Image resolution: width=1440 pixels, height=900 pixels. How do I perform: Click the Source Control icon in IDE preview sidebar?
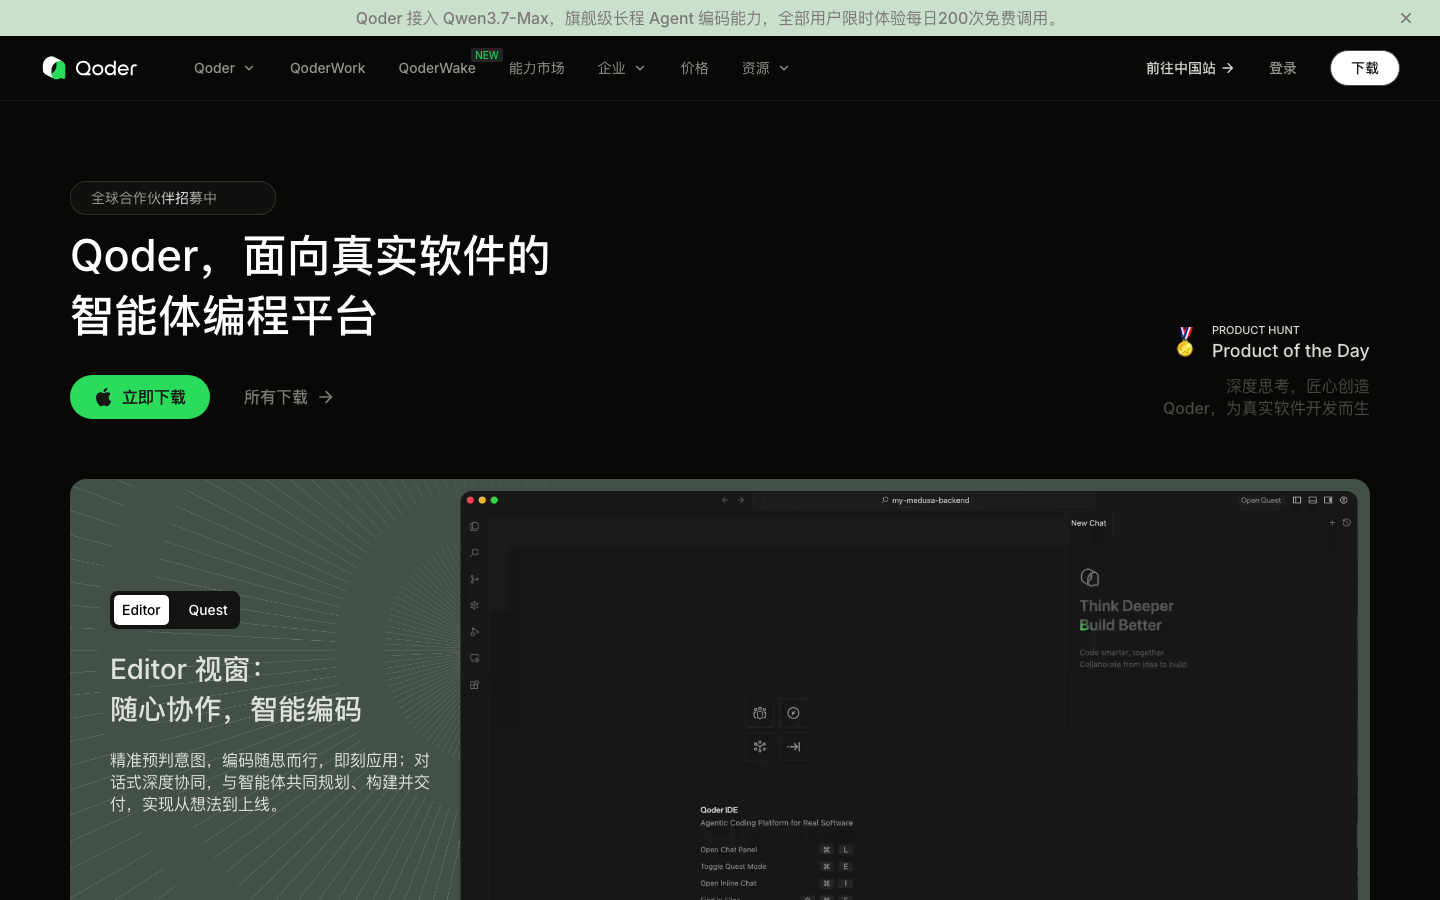[474, 579]
